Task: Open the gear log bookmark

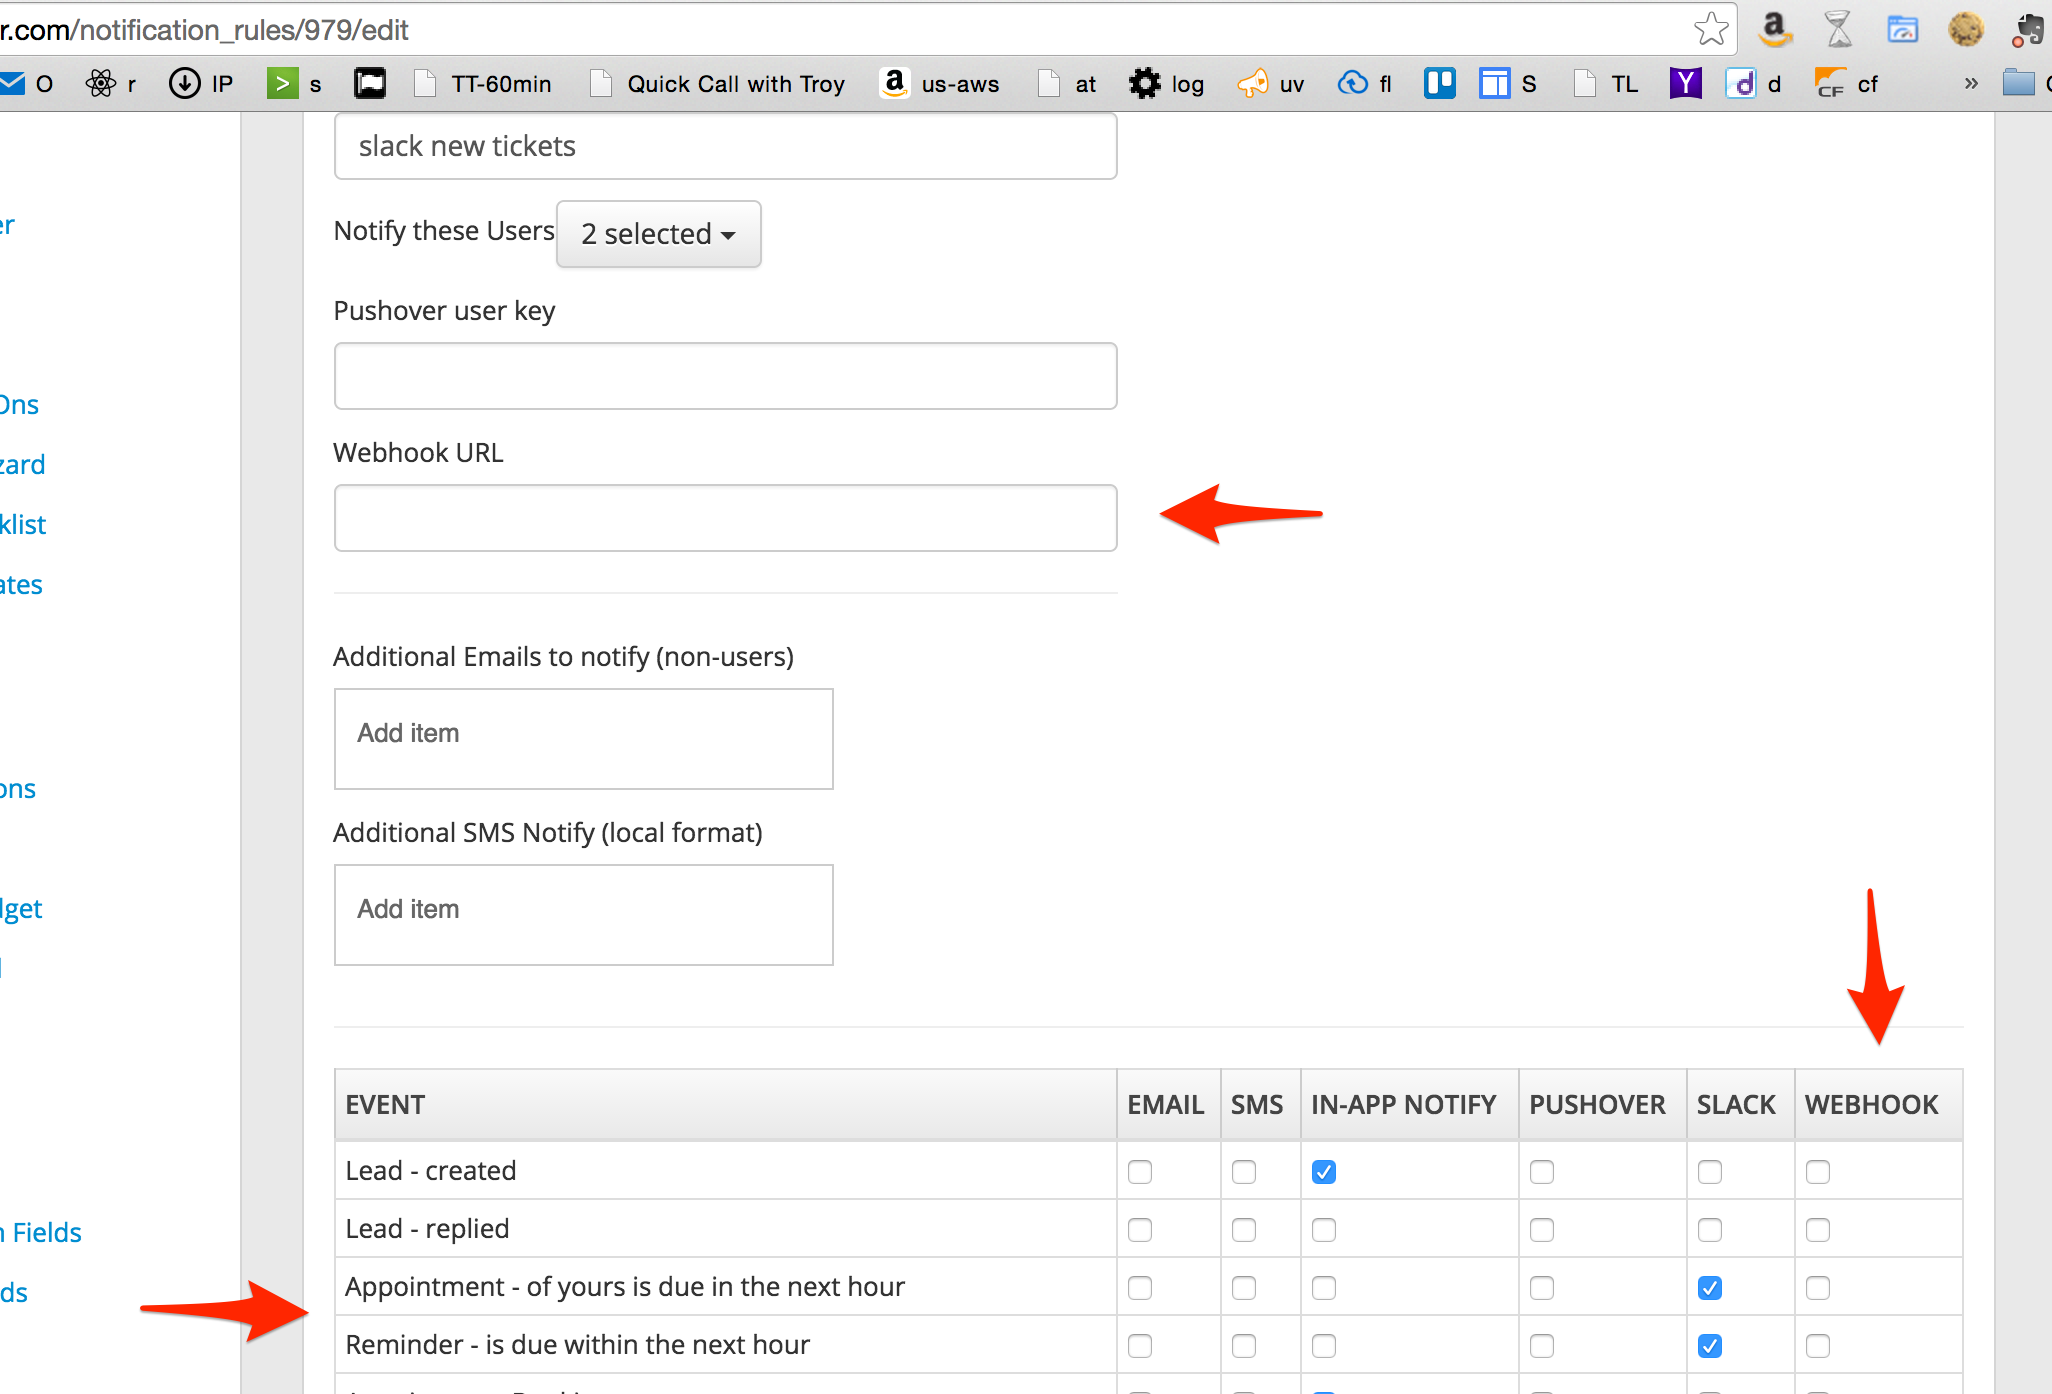Action: (1166, 84)
